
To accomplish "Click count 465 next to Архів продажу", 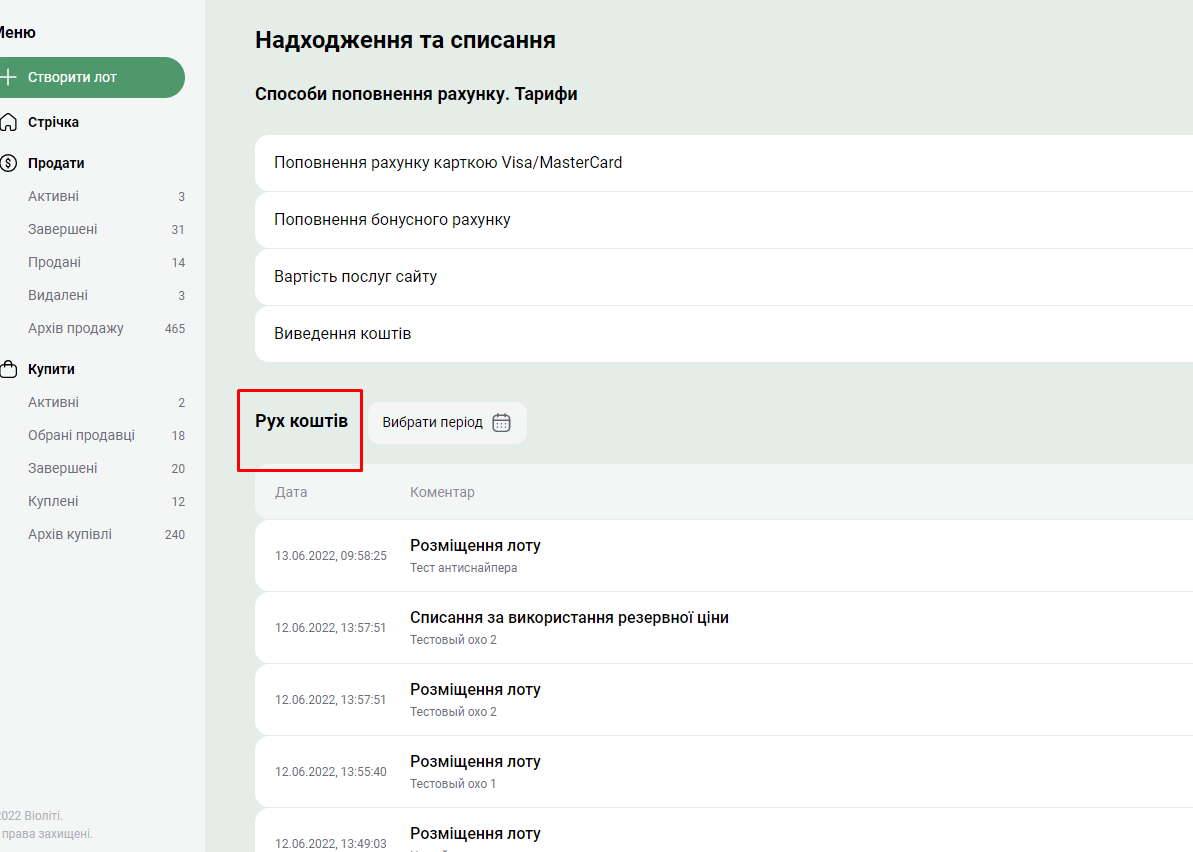I will (175, 329).
